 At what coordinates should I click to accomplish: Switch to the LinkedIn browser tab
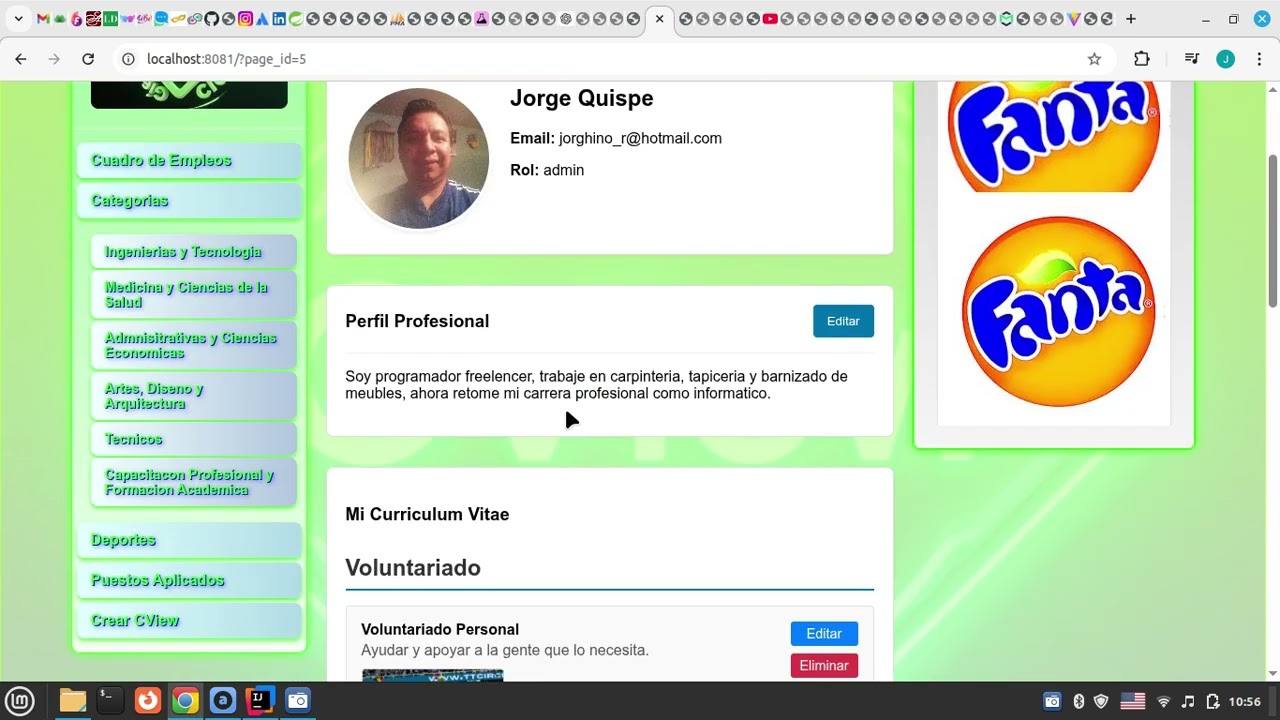point(279,19)
